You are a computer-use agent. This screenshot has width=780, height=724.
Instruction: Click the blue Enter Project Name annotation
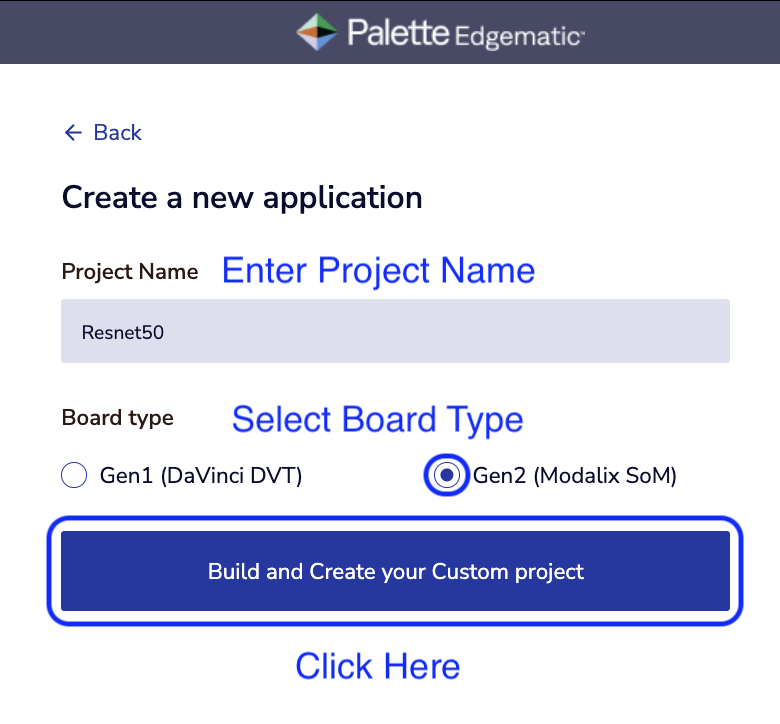coord(378,270)
